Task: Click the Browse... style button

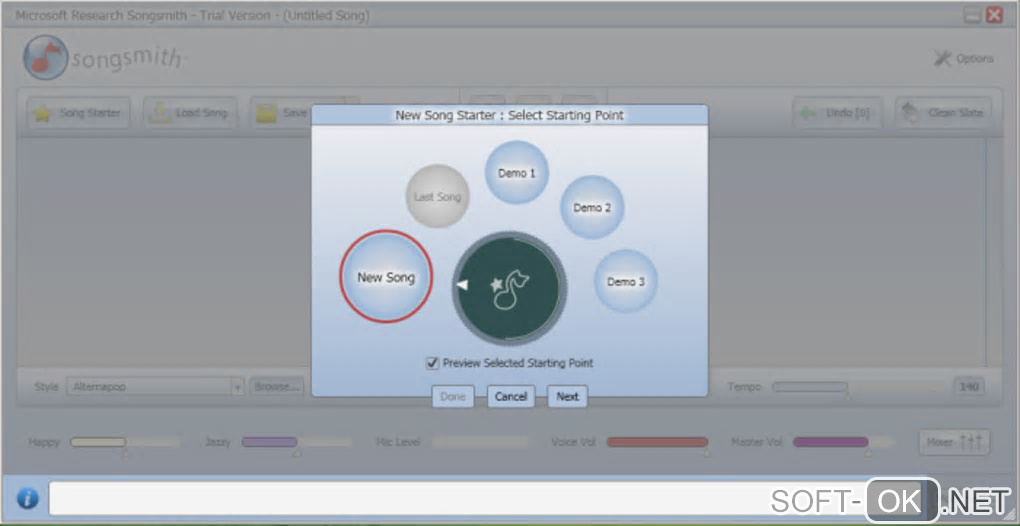Action: point(276,387)
